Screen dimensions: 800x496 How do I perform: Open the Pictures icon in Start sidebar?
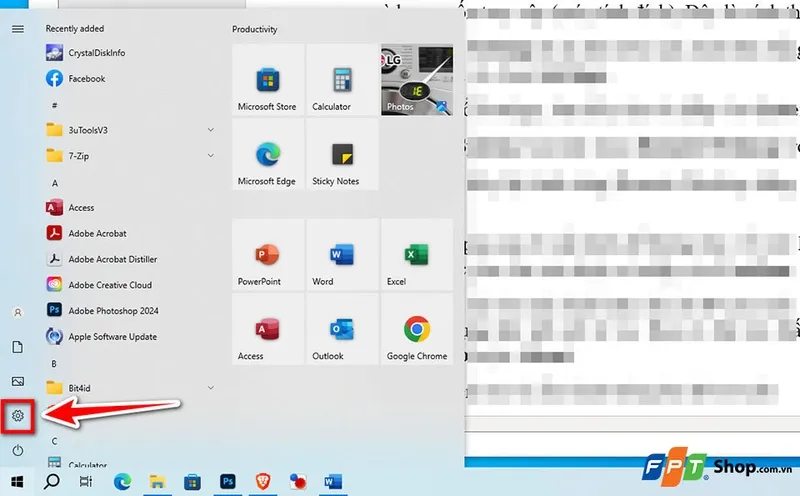(17, 381)
